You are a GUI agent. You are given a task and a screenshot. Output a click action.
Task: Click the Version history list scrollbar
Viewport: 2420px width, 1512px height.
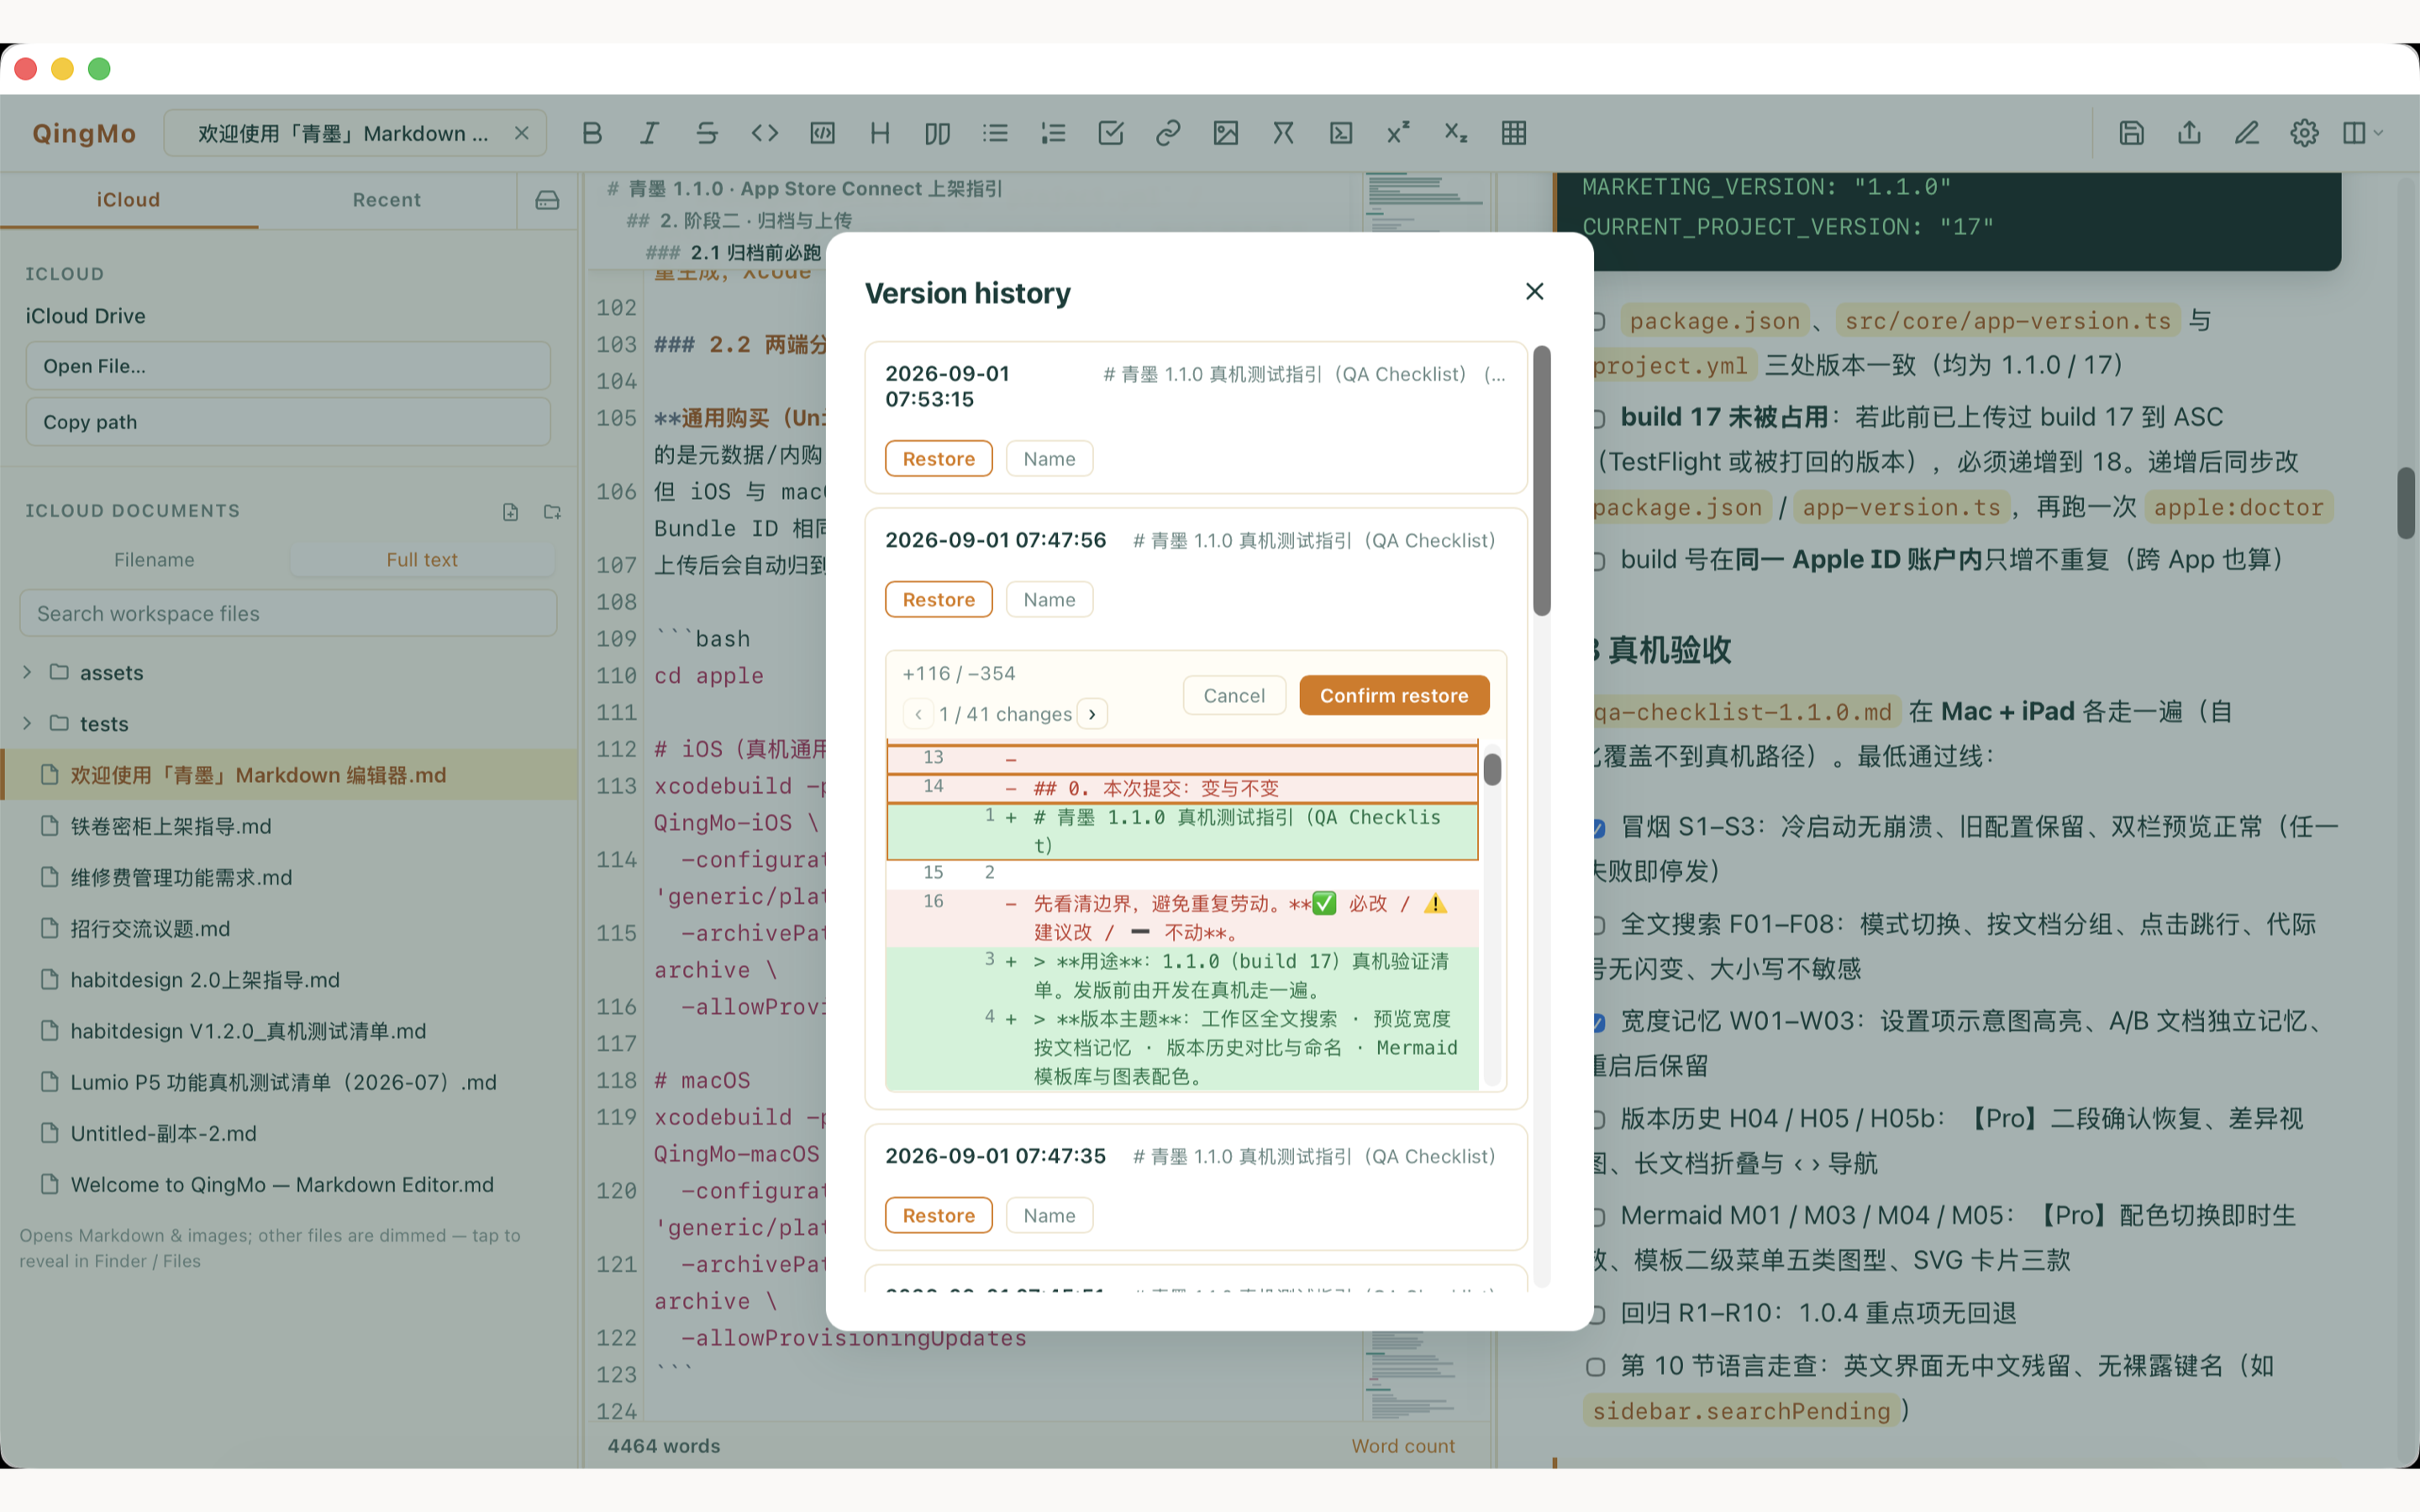pyautogui.click(x=1541, y=481)
